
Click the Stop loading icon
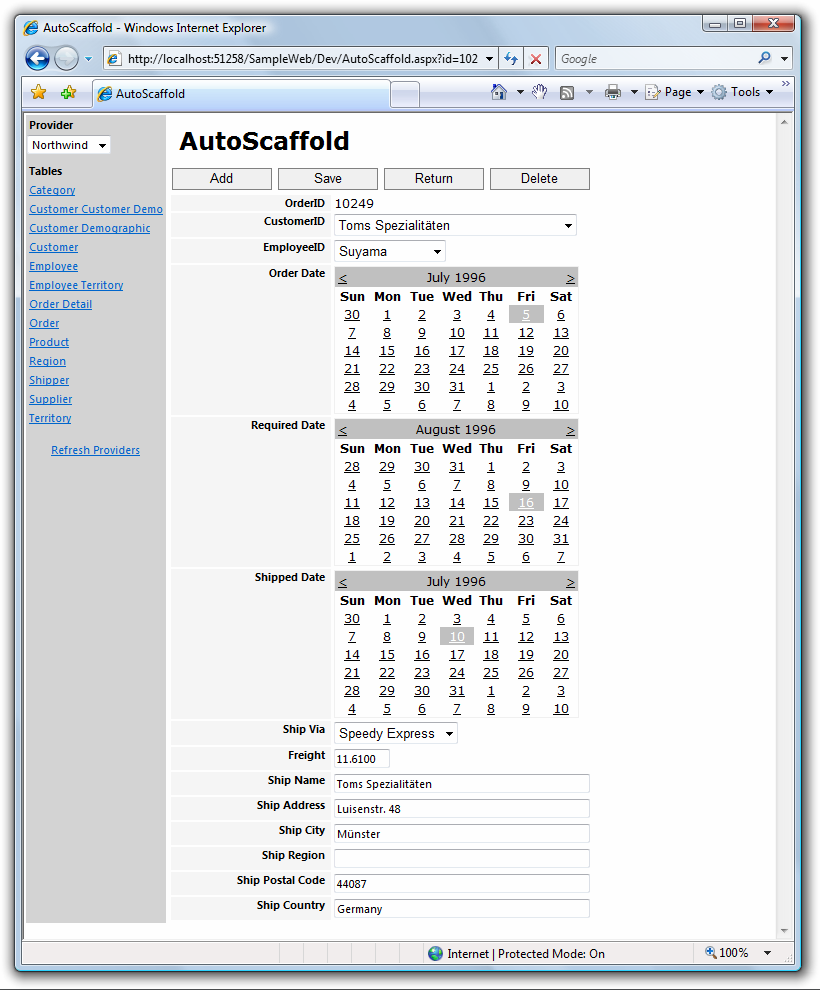point(533,58)
